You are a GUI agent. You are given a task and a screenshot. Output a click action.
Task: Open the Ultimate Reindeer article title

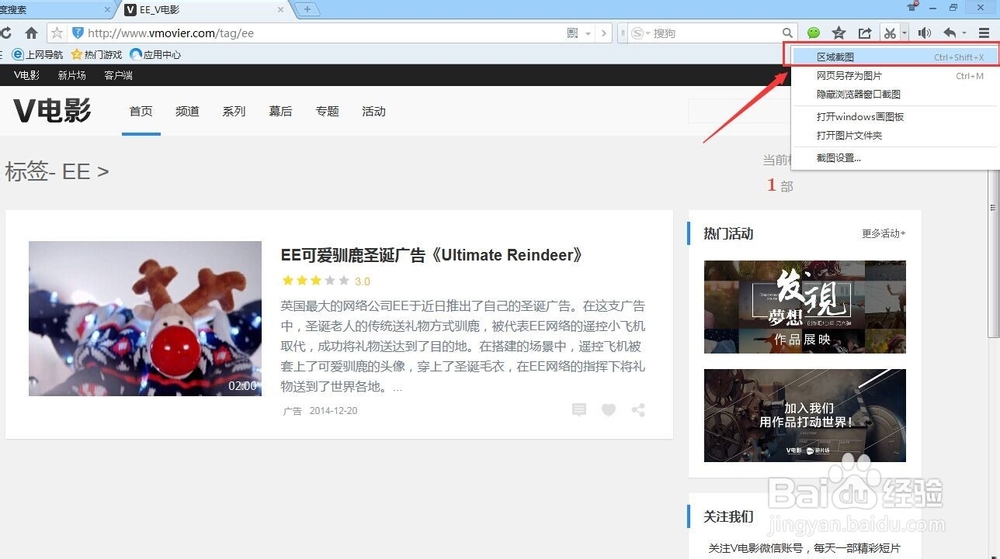[x=432, y=255]
